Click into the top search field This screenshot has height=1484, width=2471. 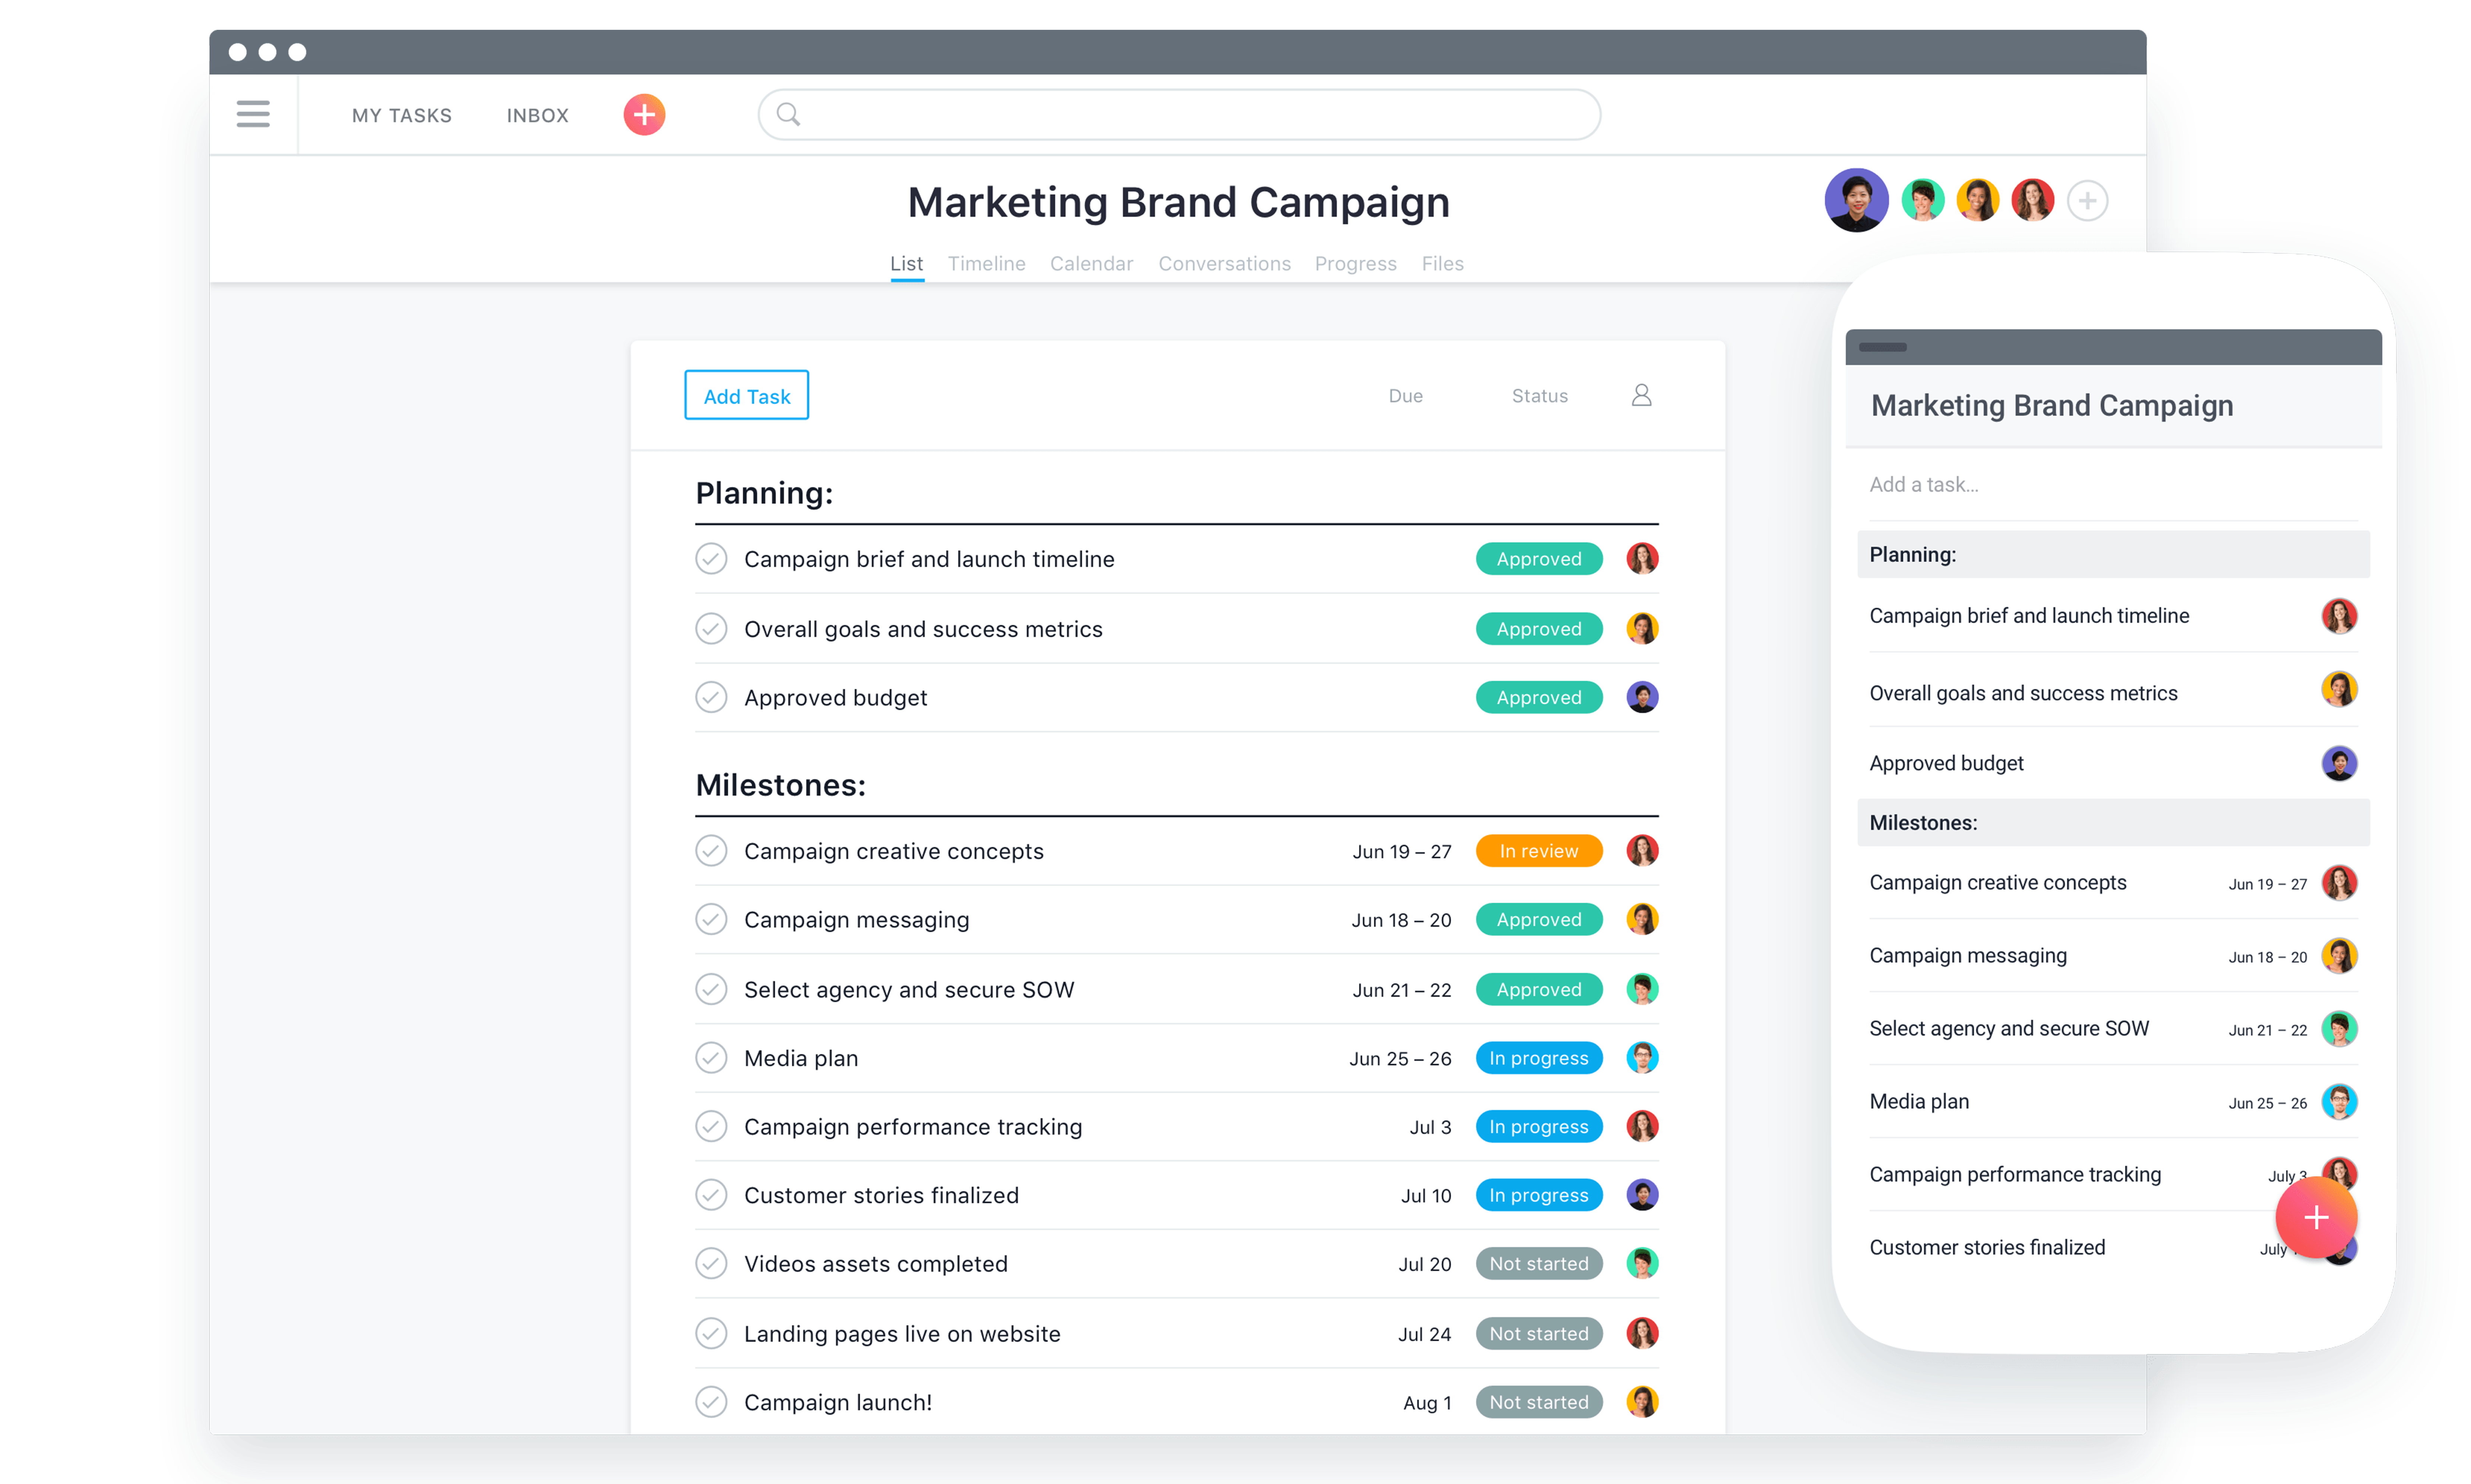click(x=1179, y=115)
